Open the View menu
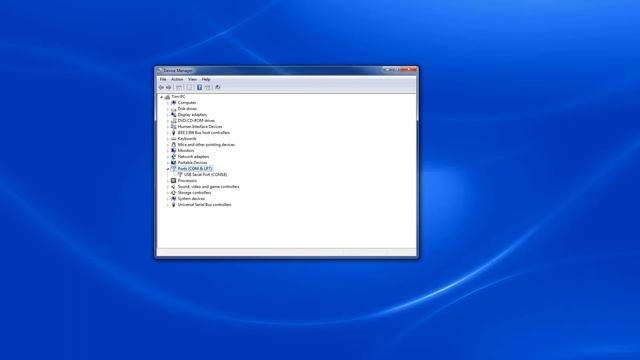Viewport: 640px width, 360px height. pos(192,79)
